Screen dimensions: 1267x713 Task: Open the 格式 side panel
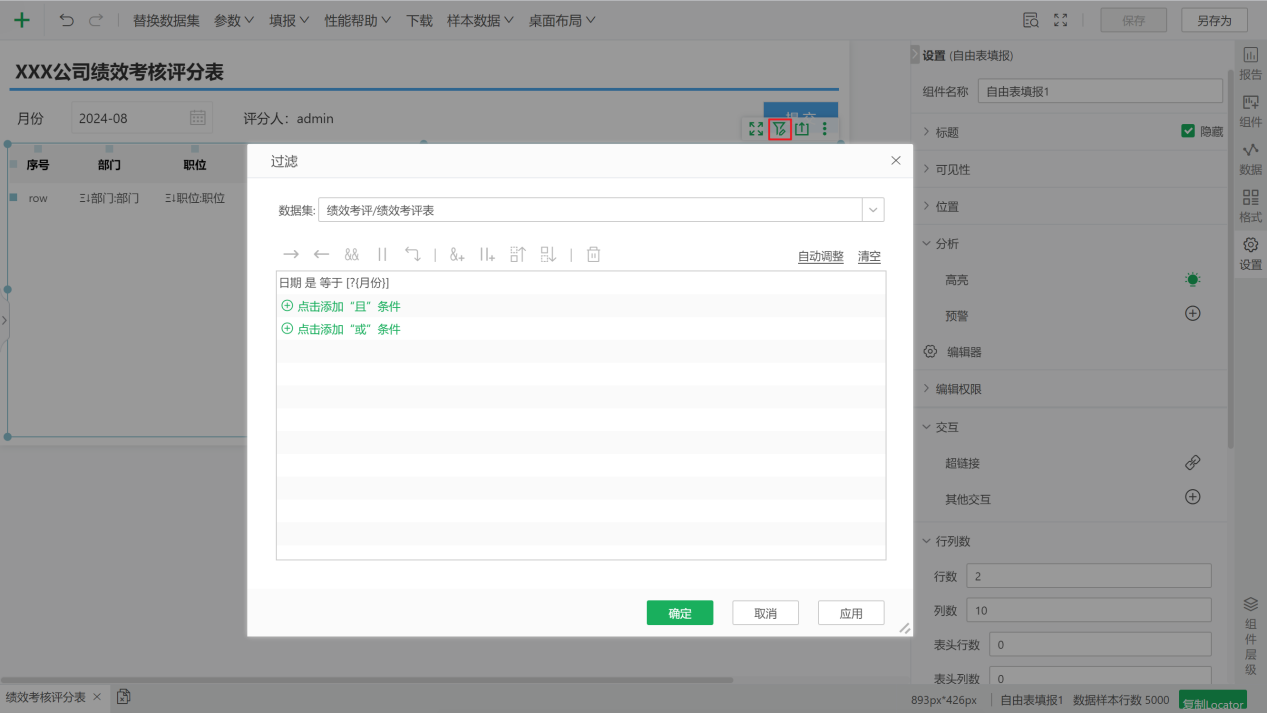coord(1250,205)
